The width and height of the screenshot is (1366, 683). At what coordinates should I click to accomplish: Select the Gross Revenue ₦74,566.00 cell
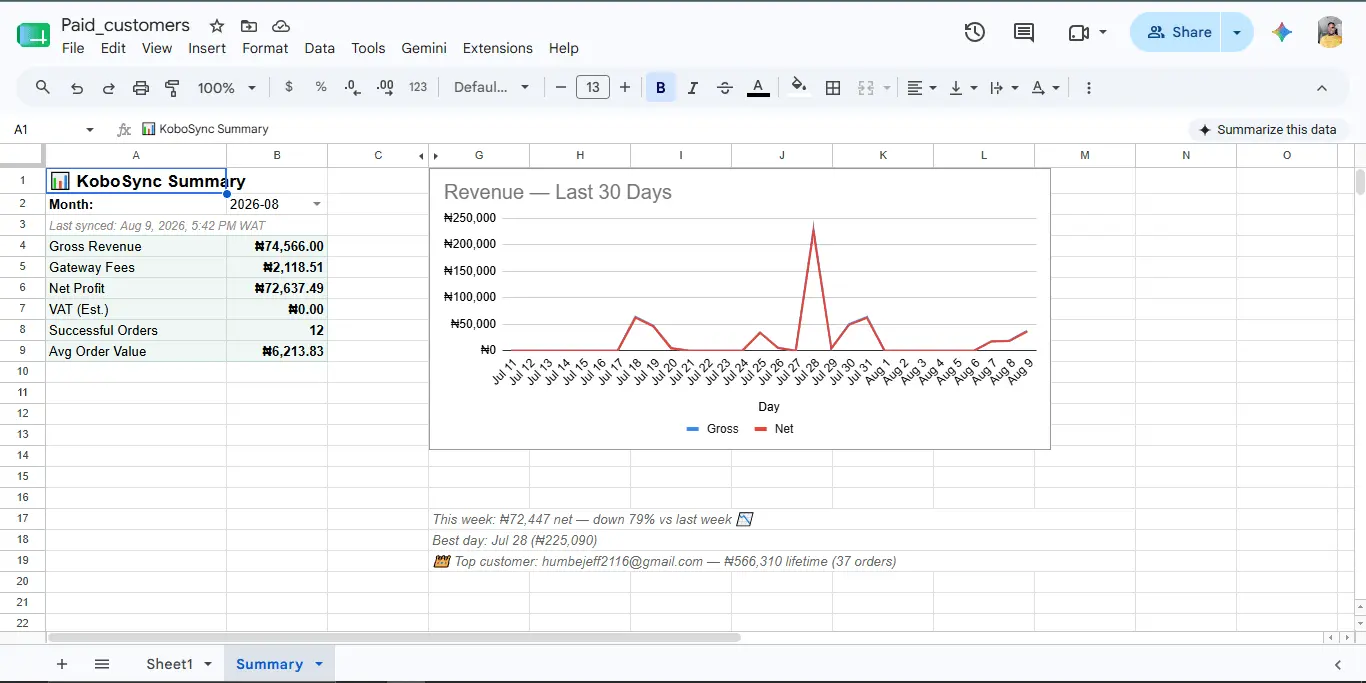click(x=277, y=246)
